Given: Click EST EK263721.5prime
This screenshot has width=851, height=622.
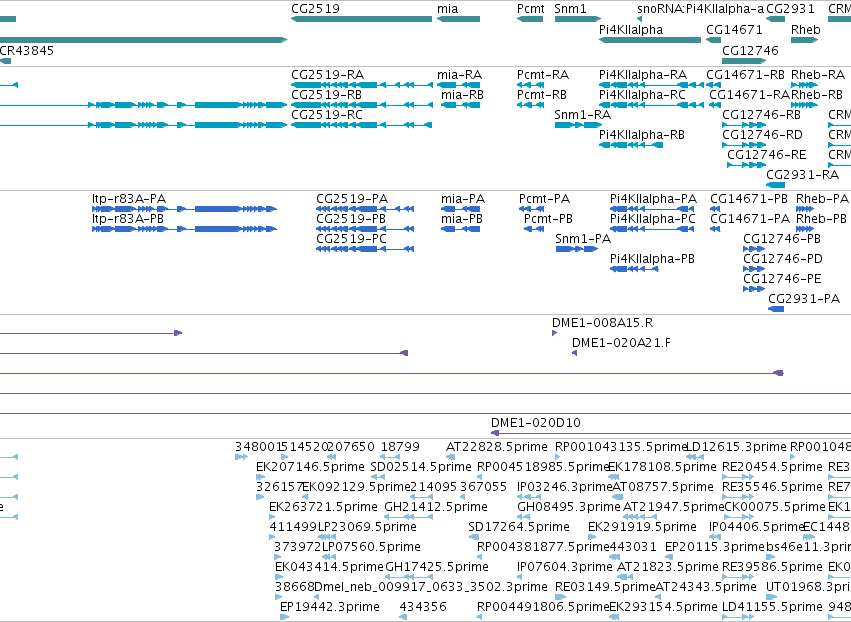Looking at the screenshot, I should click(x=323, y=507).
